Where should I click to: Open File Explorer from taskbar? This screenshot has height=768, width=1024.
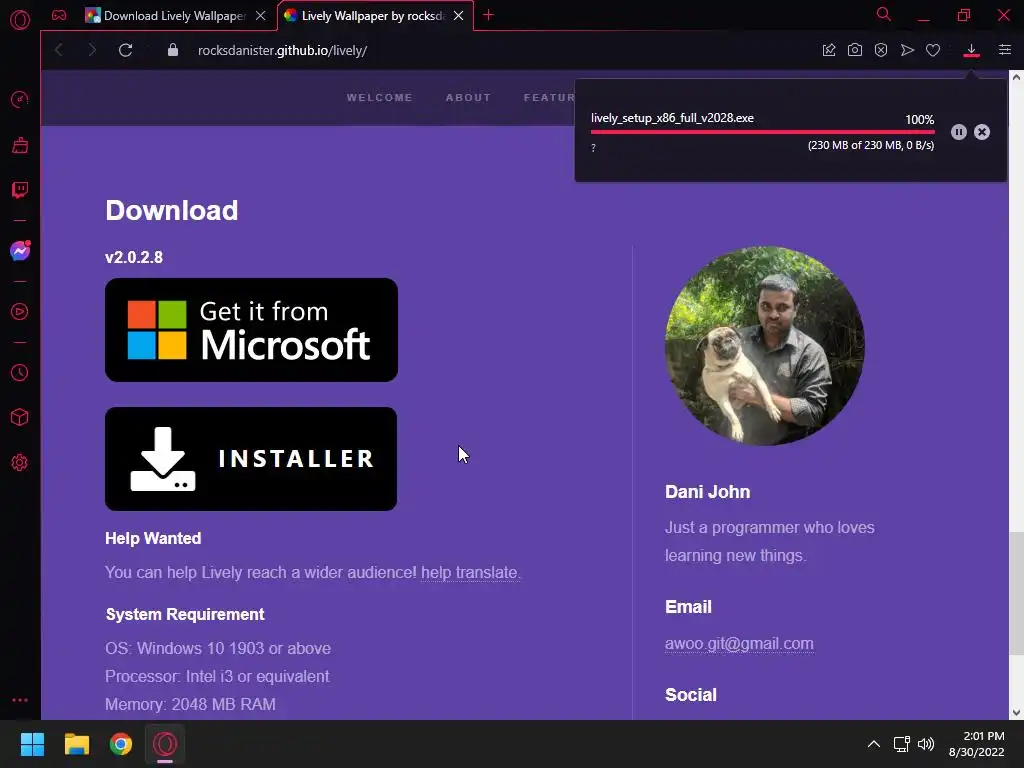click(76, 744)
